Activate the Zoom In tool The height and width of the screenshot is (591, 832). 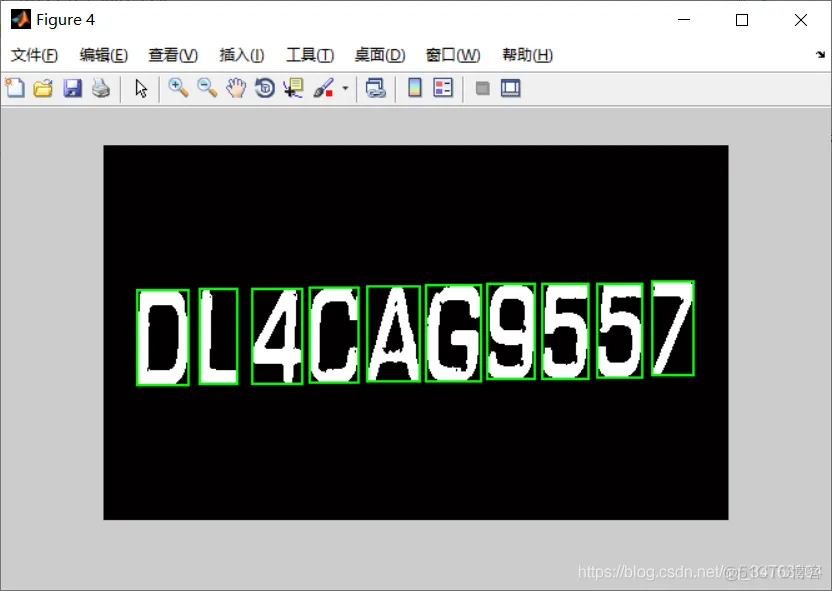coord(178,88)
